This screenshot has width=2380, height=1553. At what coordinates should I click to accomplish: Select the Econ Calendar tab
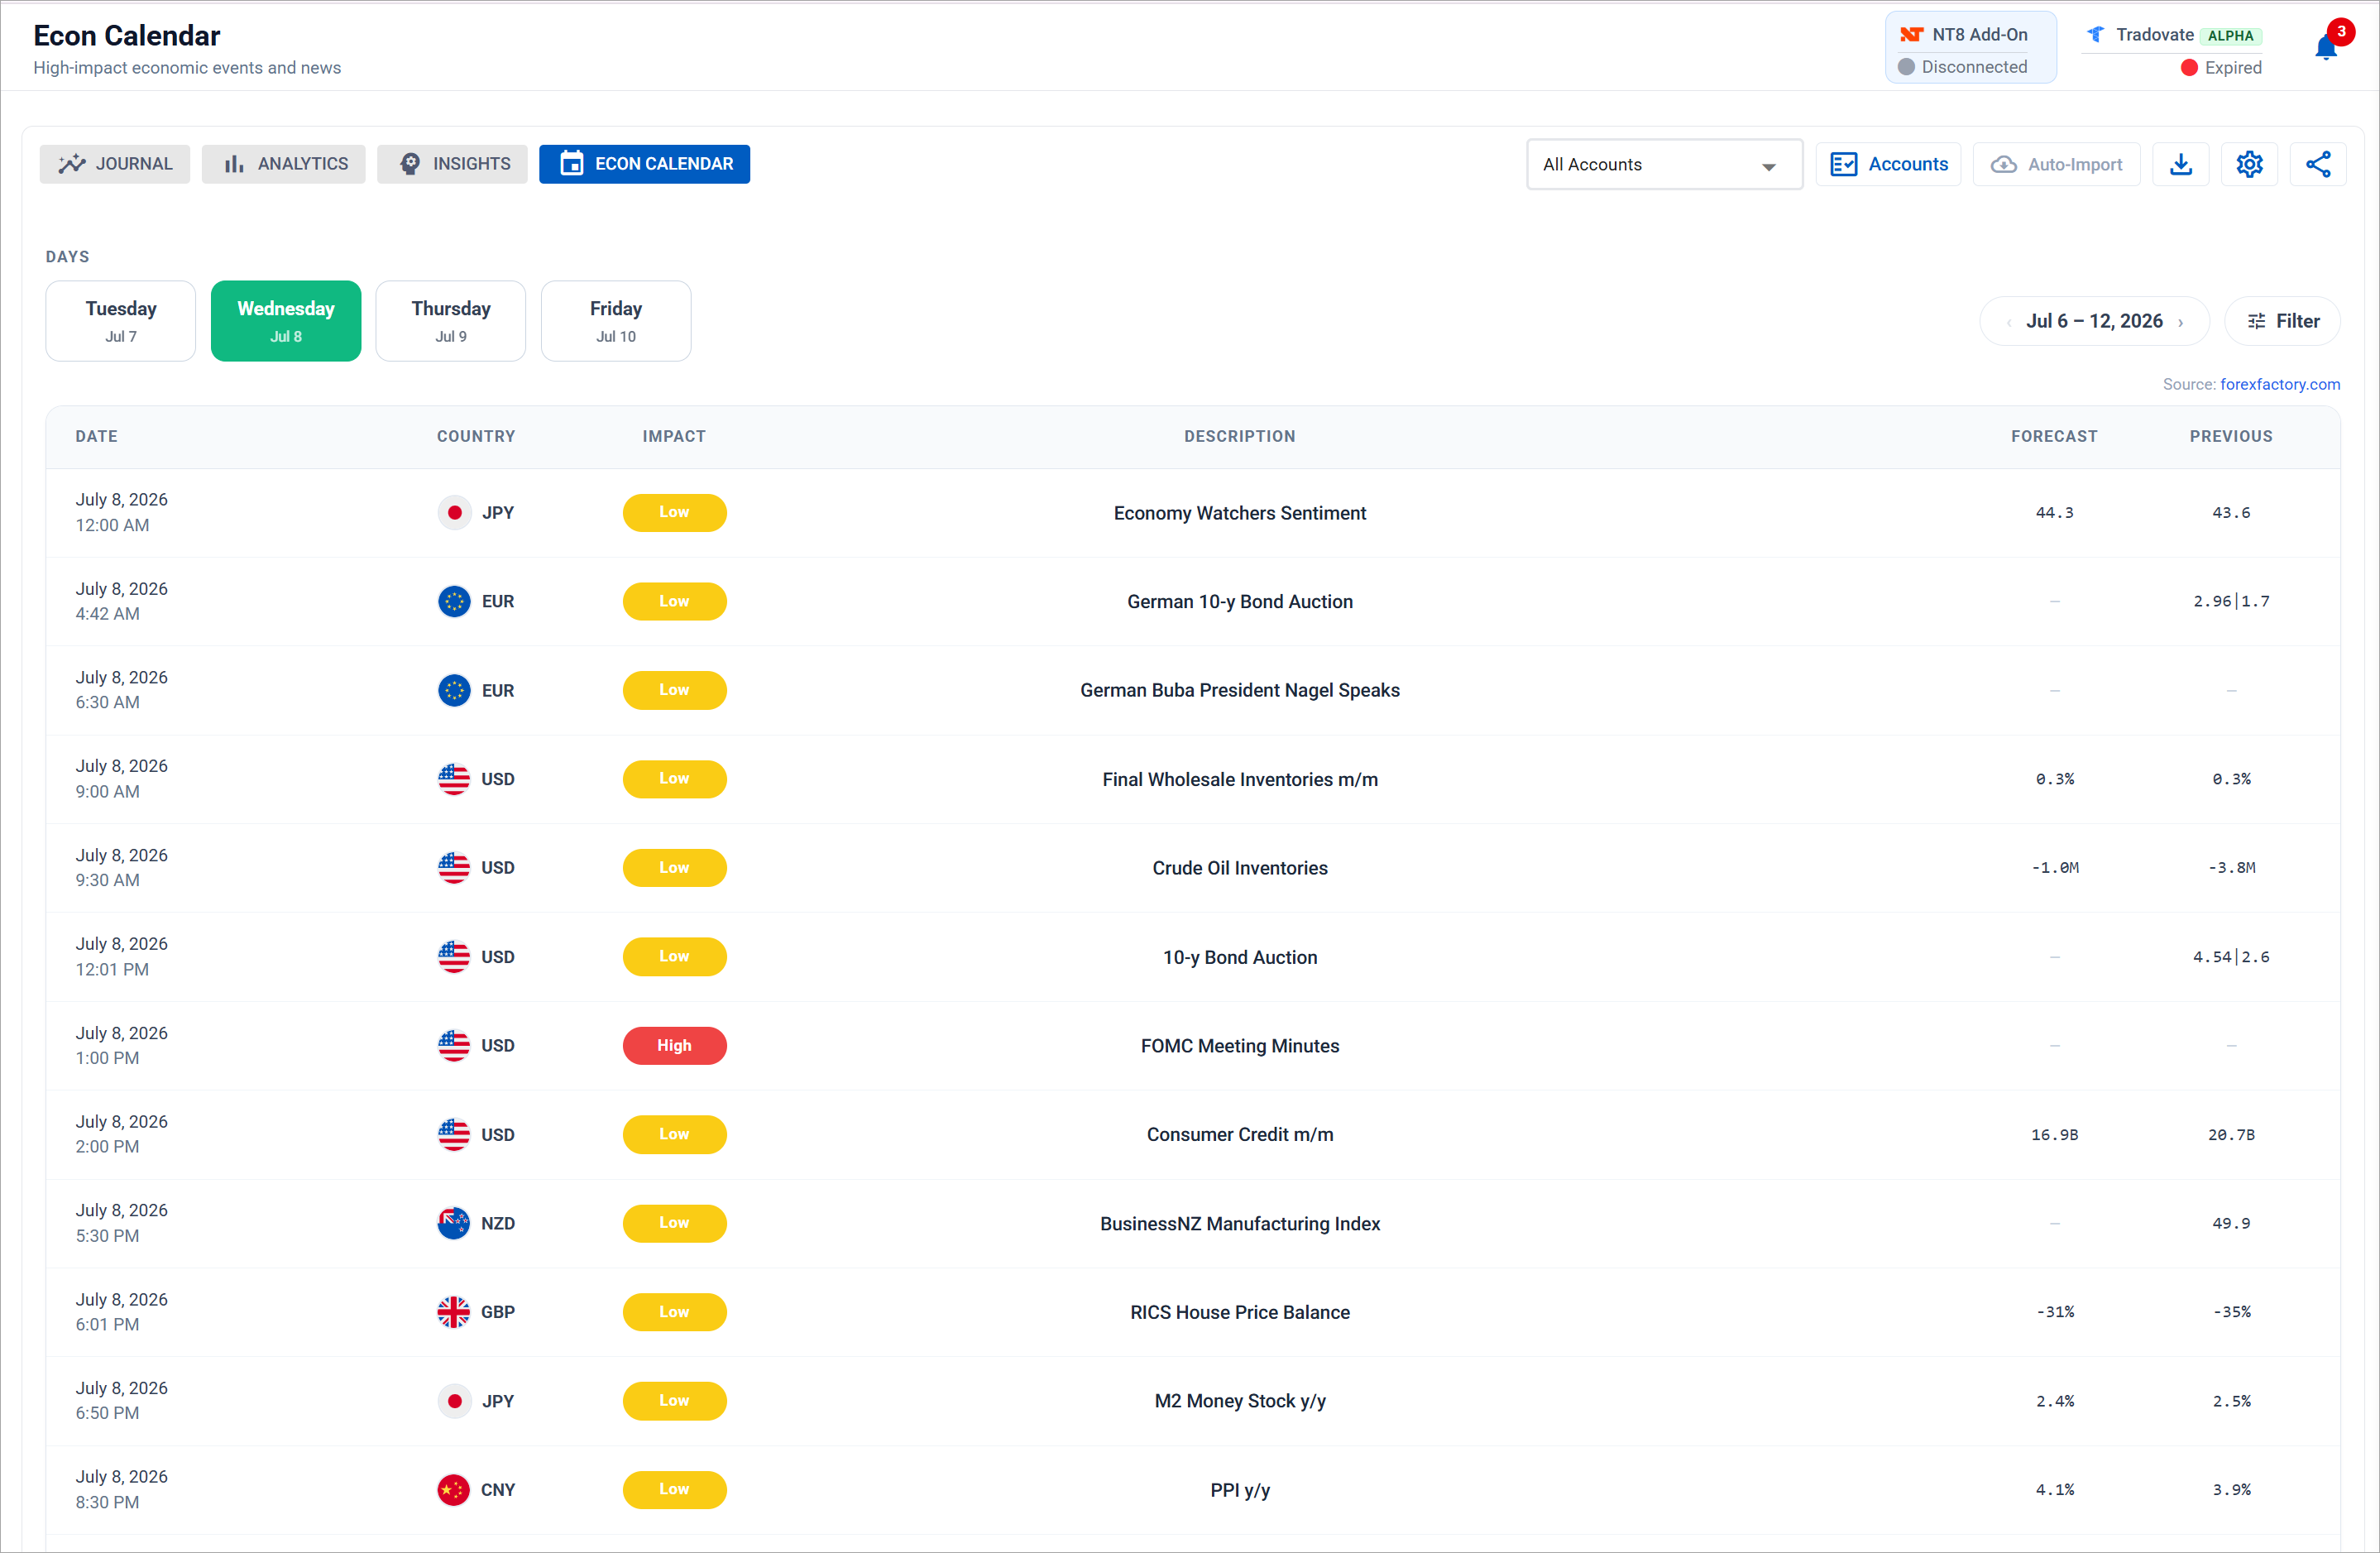[645, 164]
